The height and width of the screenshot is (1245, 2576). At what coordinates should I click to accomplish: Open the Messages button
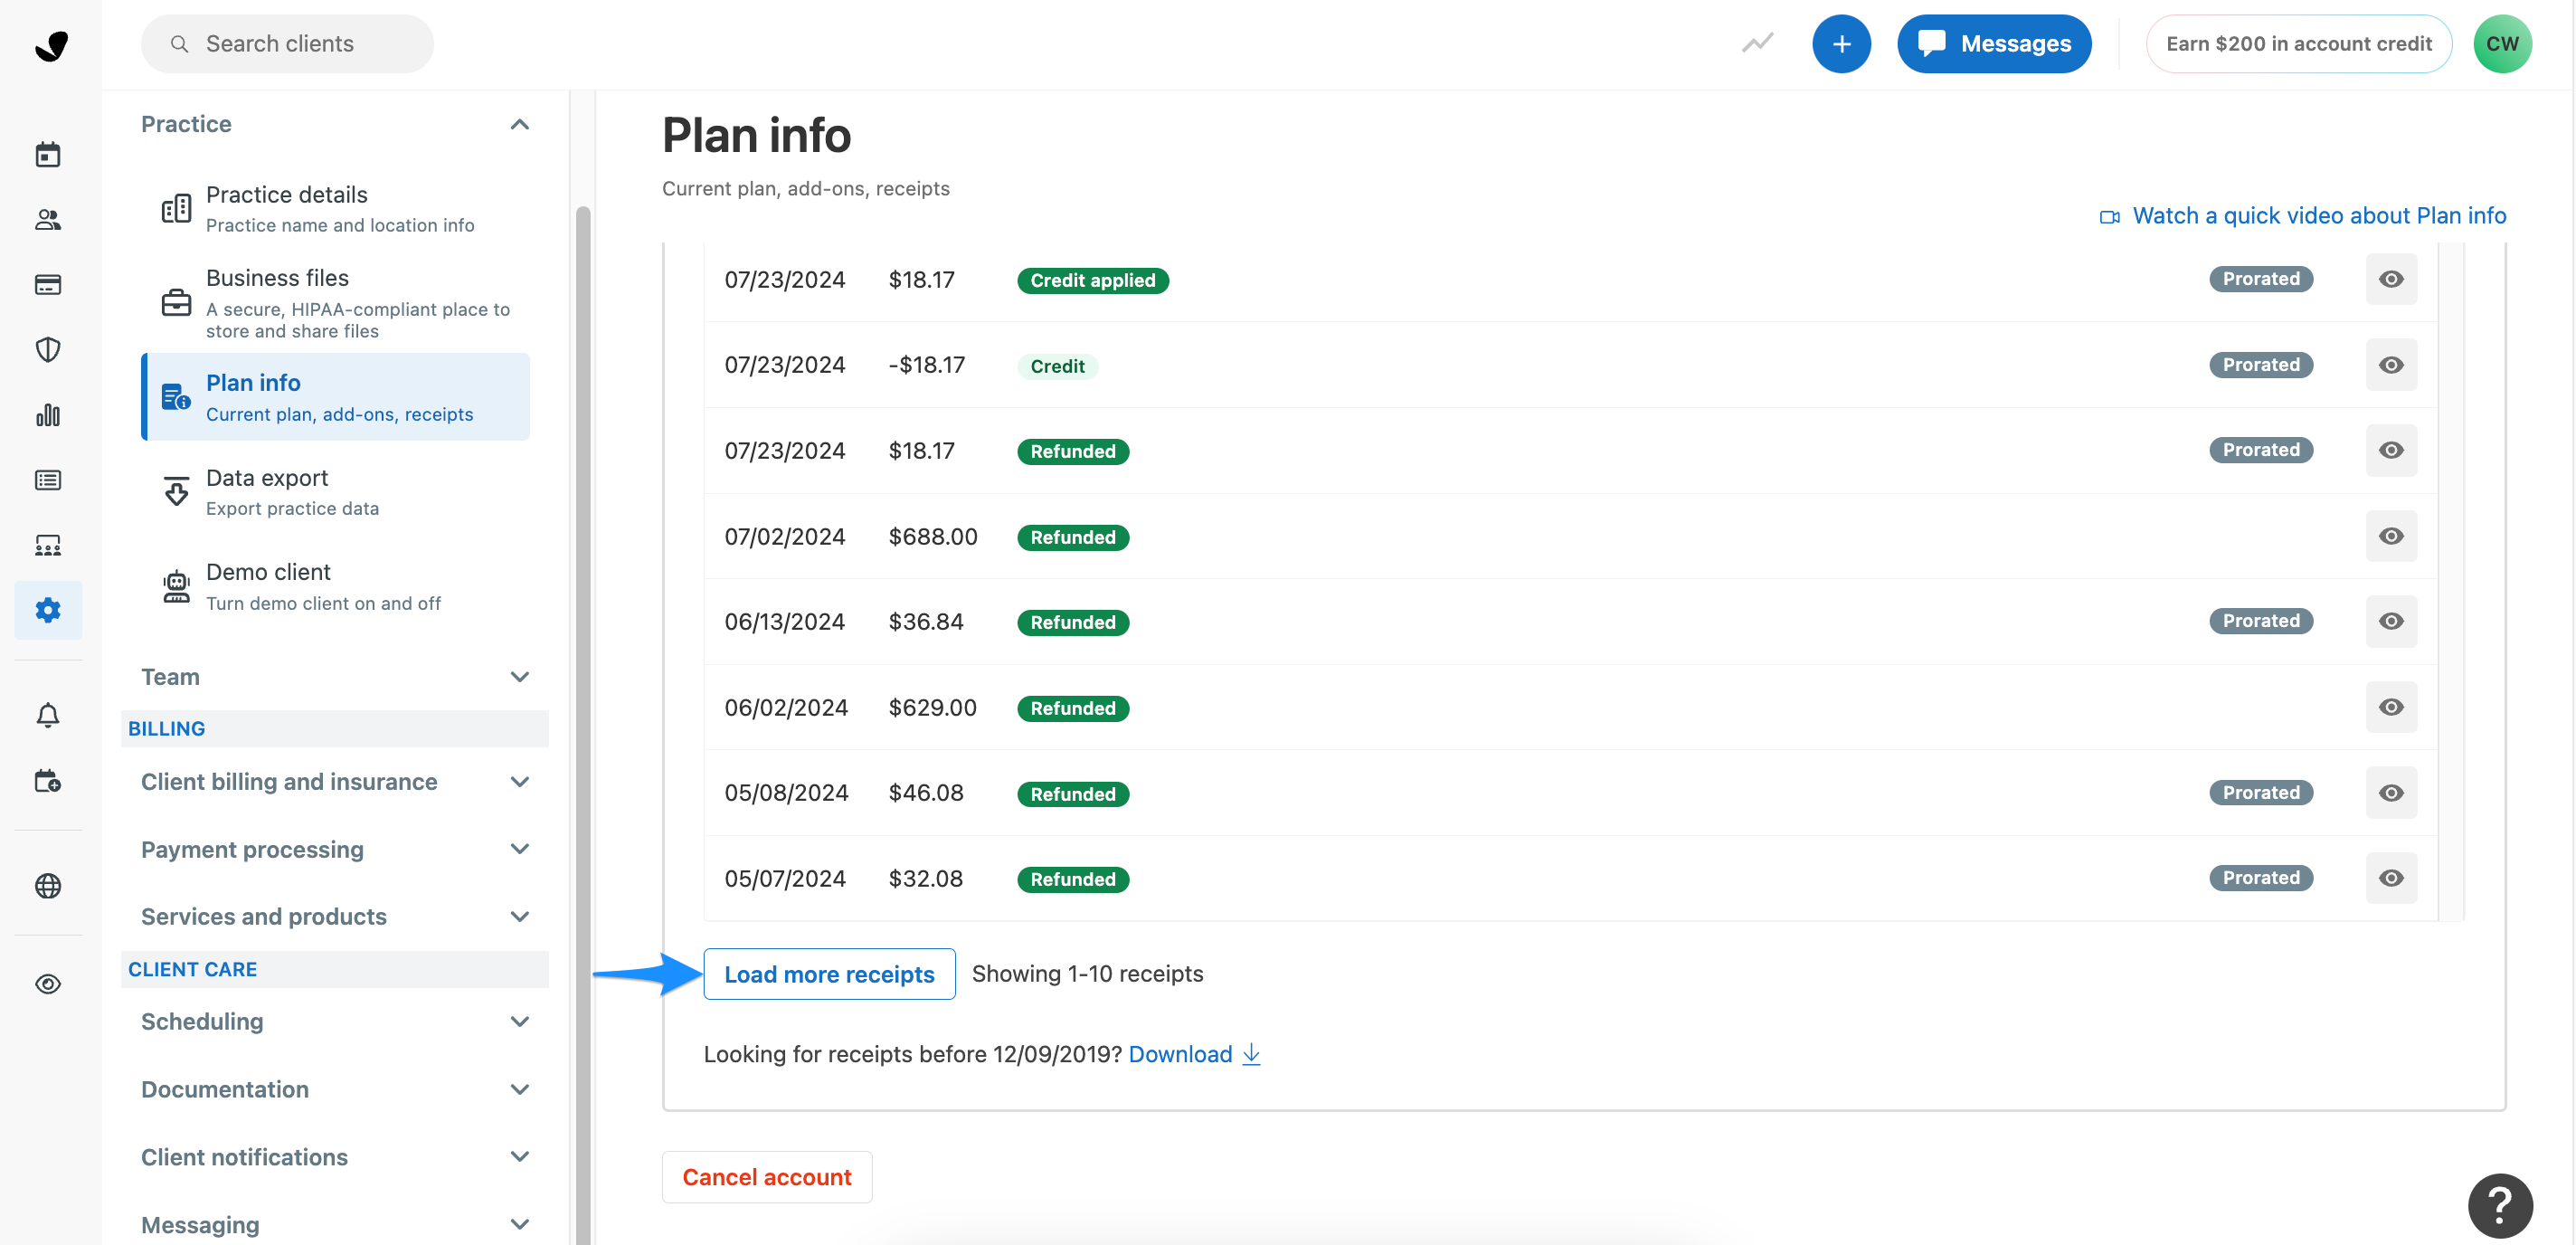coord(1994,44)
